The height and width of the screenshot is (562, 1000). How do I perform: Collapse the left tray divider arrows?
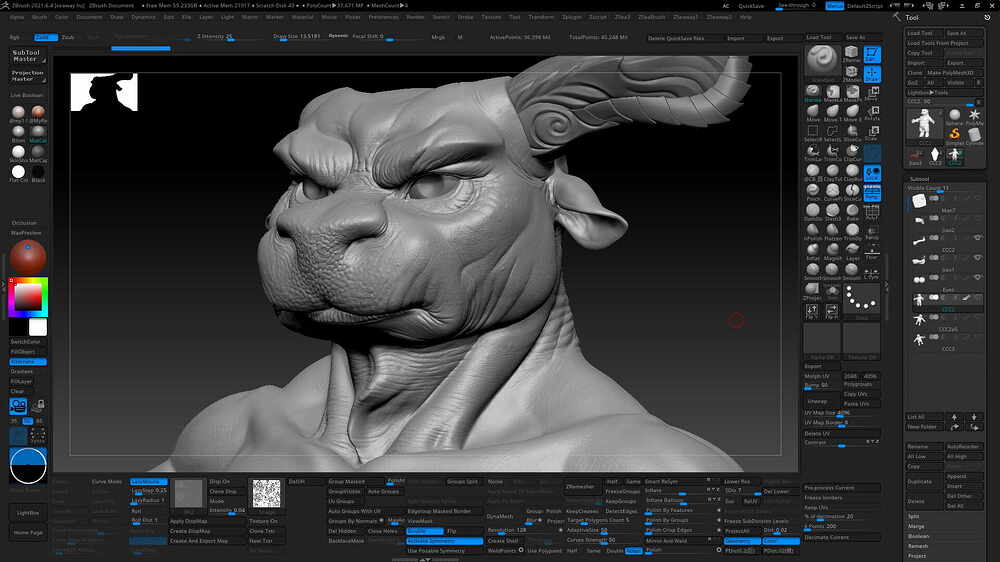pos(3,286)
